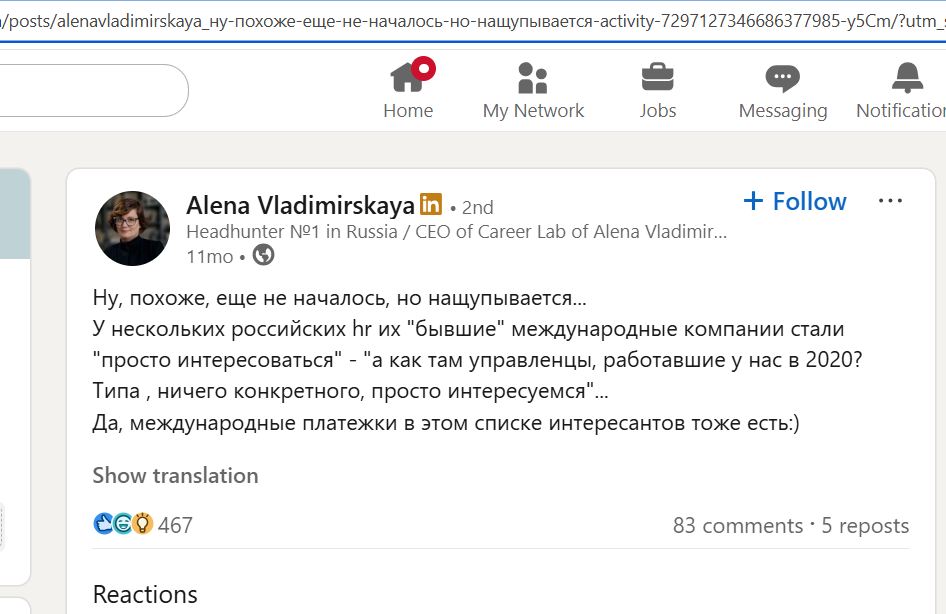
Task: Open the LinkedIn Home feed icon
Action: coord(408,78)
